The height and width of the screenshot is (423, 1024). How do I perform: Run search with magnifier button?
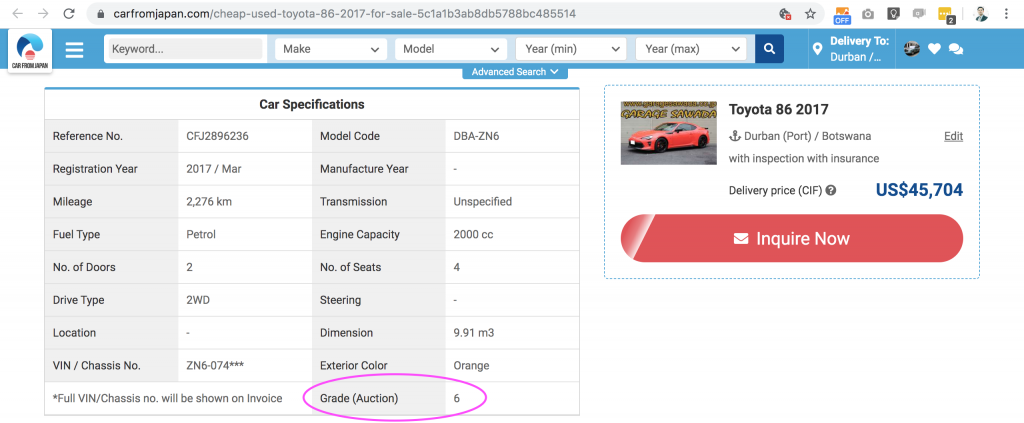(769, 49)
